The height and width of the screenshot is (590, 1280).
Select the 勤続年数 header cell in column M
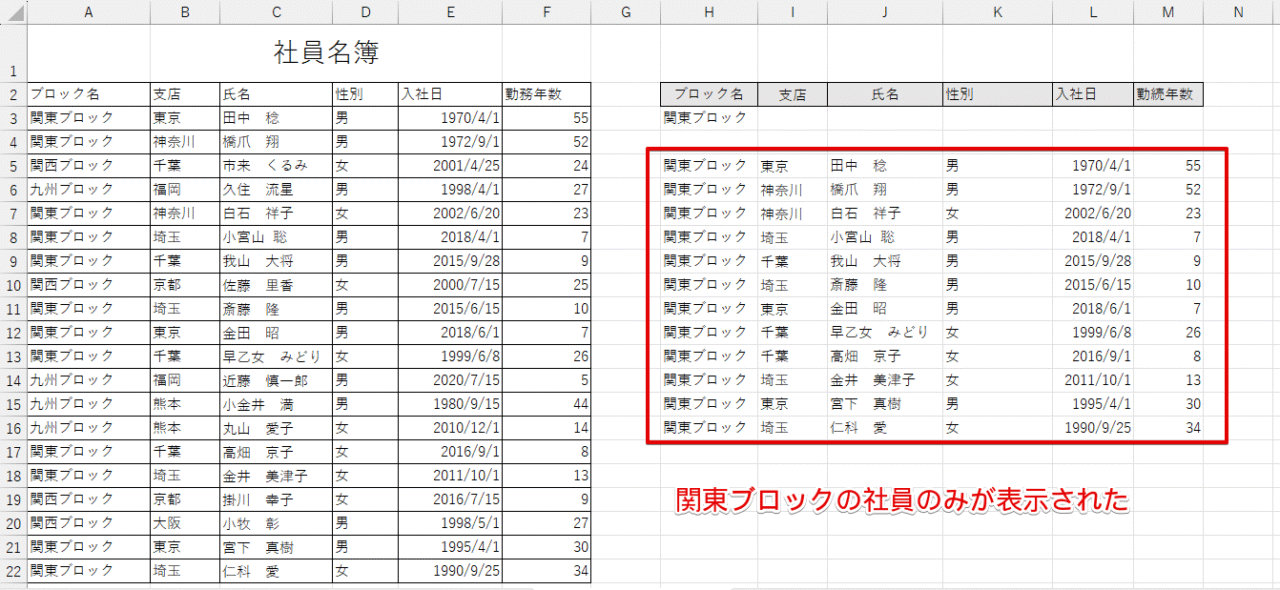pyautogui.click(x=1167, y=95)
